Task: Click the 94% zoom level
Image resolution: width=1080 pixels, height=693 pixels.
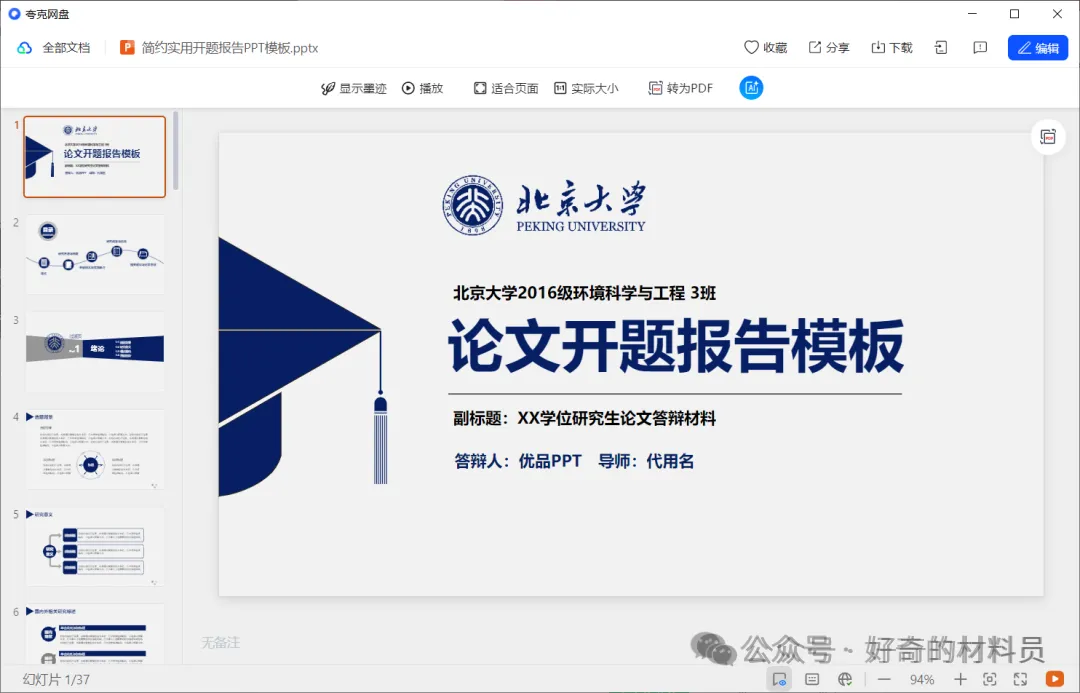Action: pos(922,680)
